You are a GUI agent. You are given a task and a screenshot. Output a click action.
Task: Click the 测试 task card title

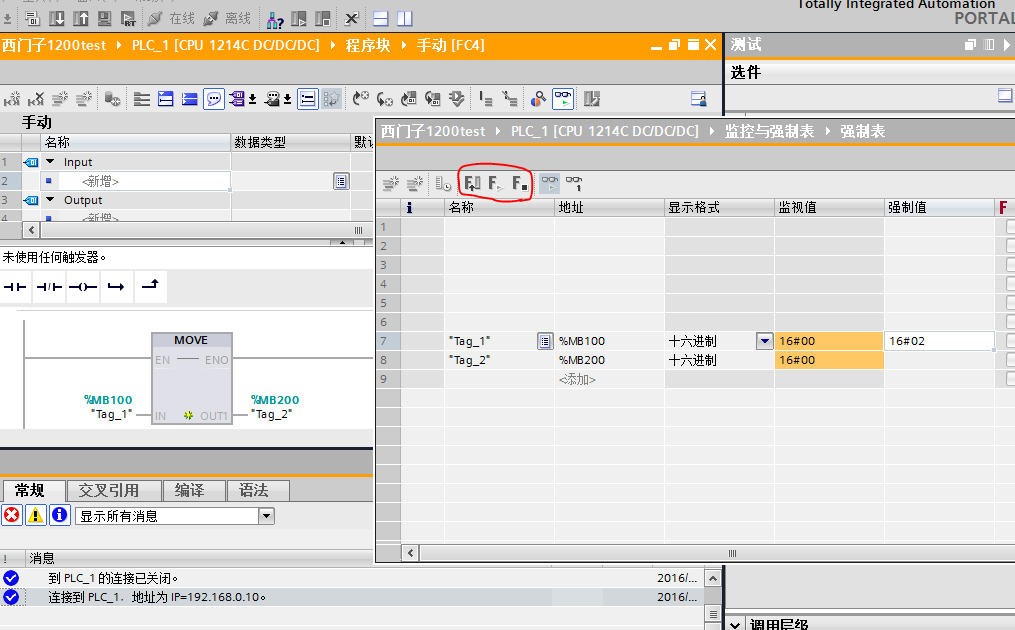(x=746, y=45)
